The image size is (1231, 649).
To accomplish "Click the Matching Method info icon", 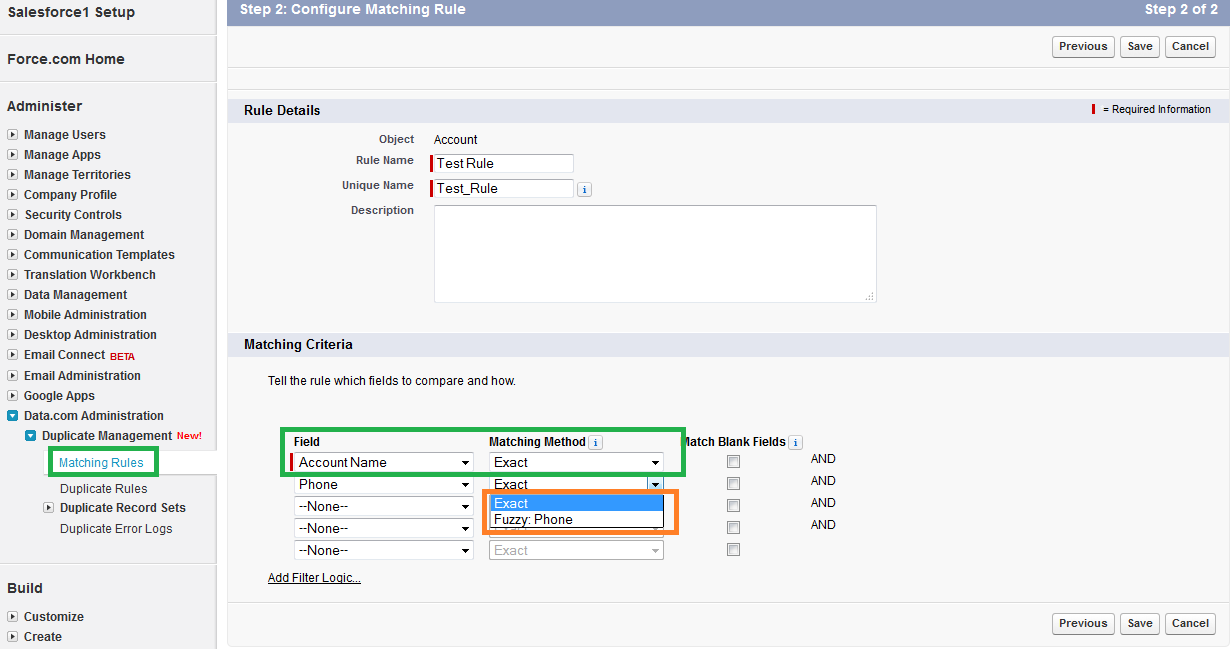I will point(595,442).
